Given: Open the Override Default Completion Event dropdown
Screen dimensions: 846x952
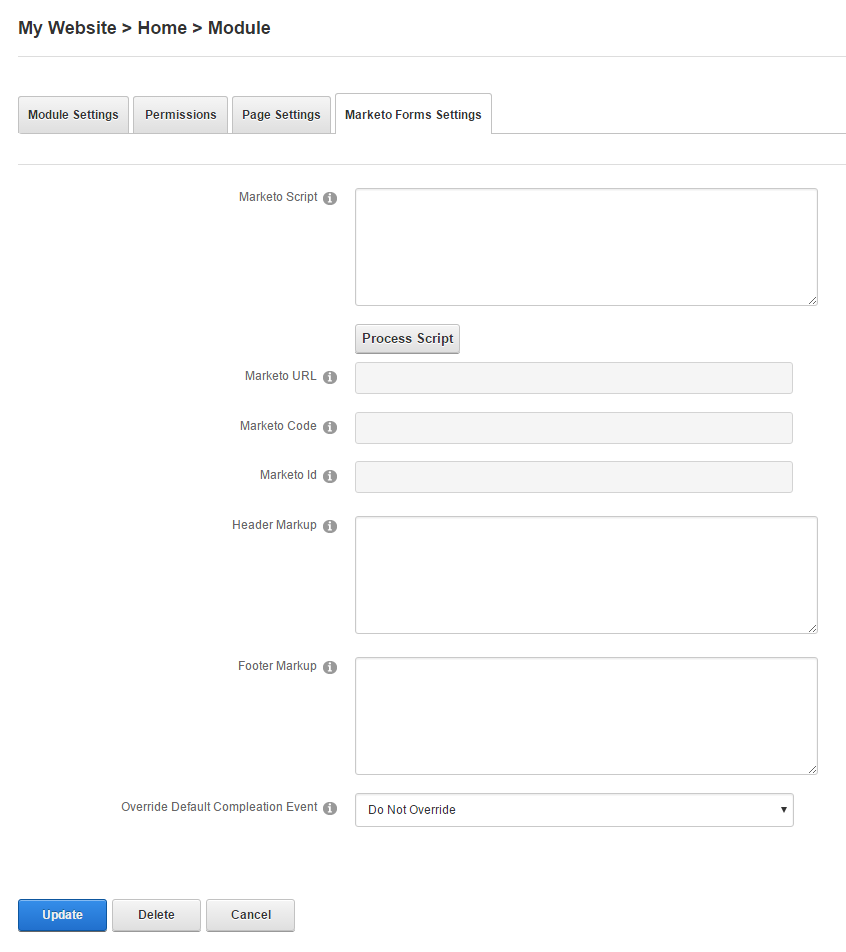Looking at the screenshot, I should point(574,810).
